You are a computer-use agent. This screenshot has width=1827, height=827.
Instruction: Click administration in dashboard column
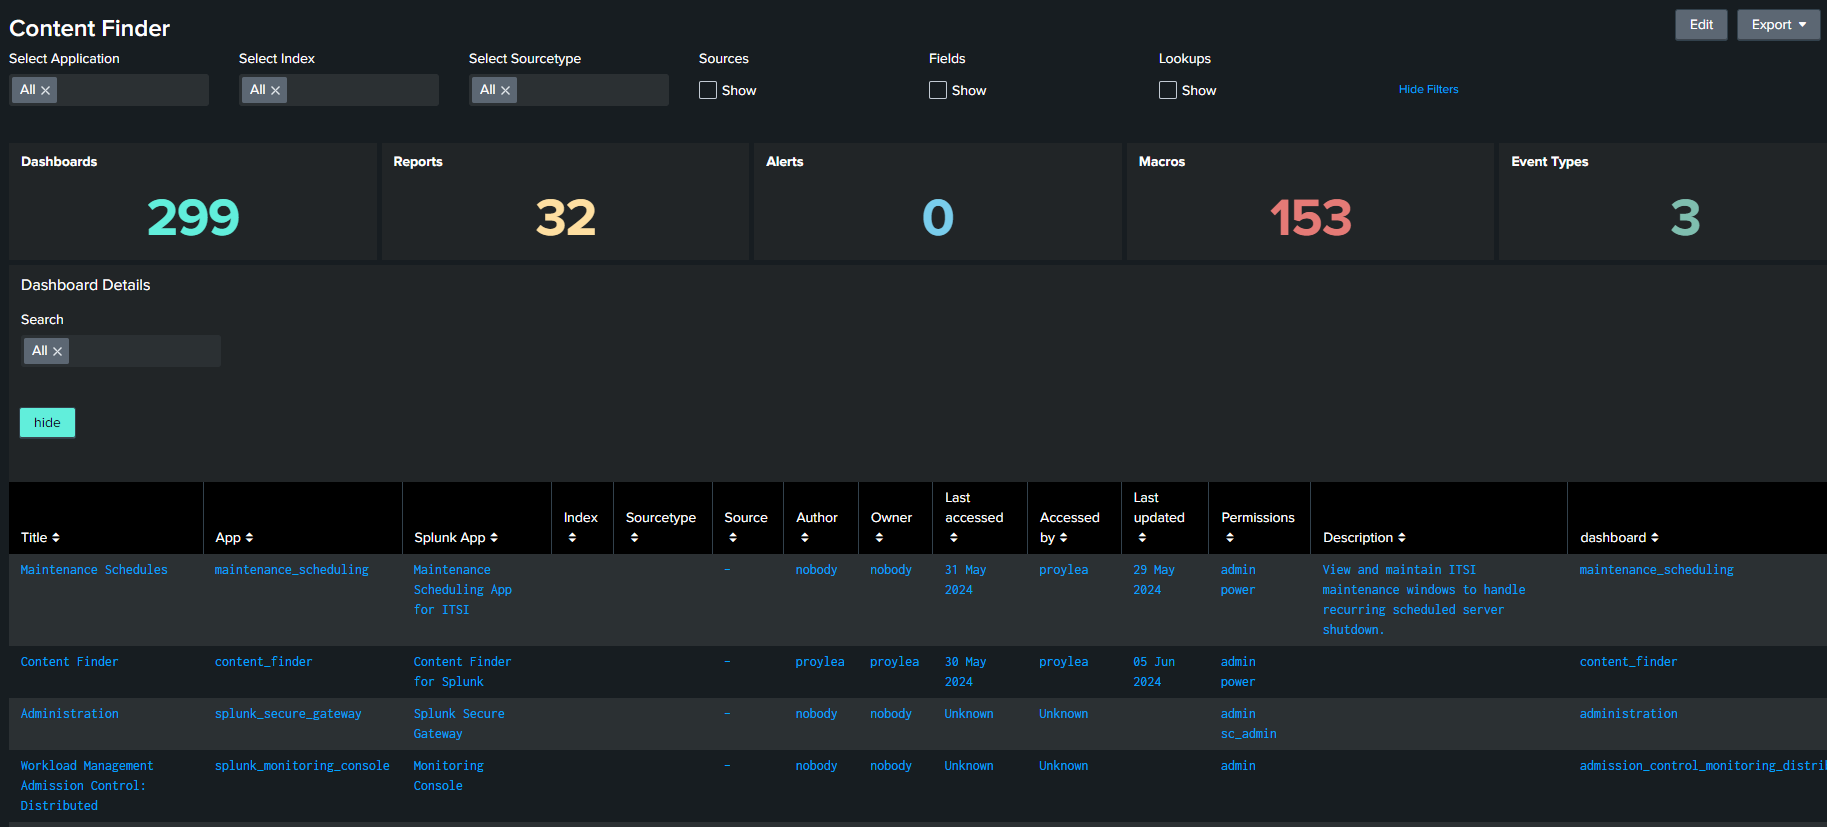pyautogui.click(x=1628, y=714)
